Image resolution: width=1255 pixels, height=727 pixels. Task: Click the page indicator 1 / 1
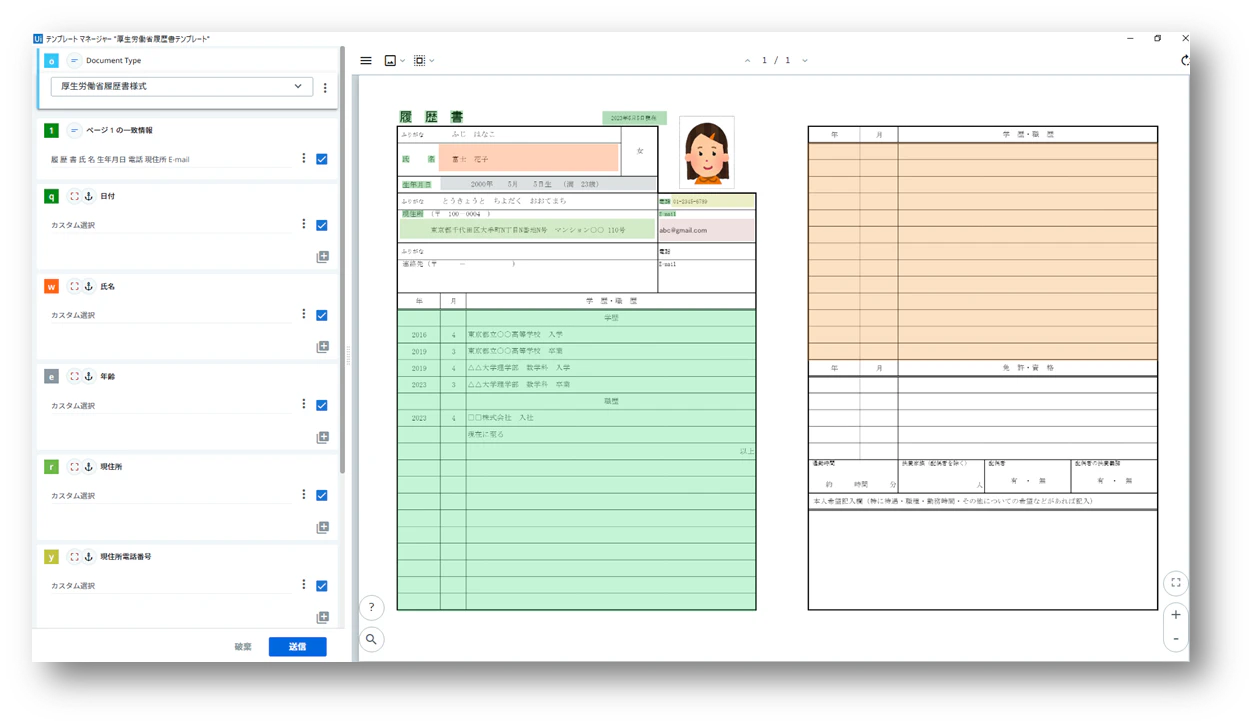776,61
